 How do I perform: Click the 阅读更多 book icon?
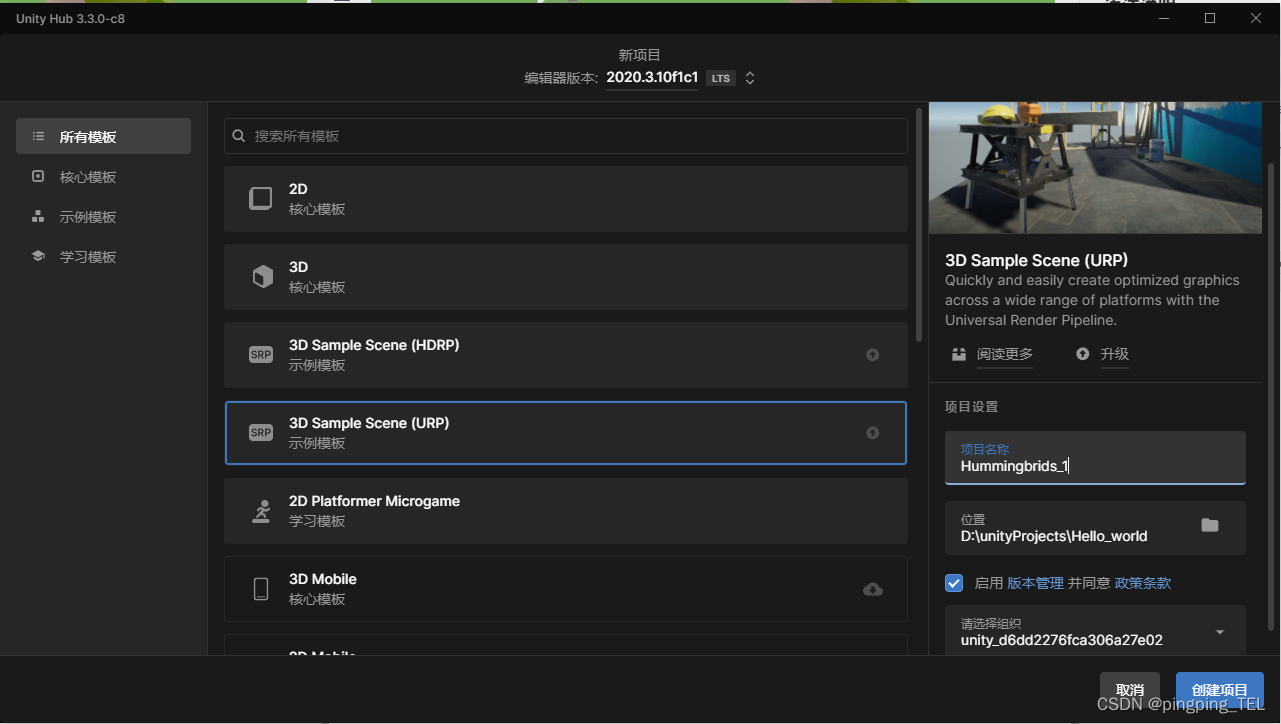pos(959,354)
